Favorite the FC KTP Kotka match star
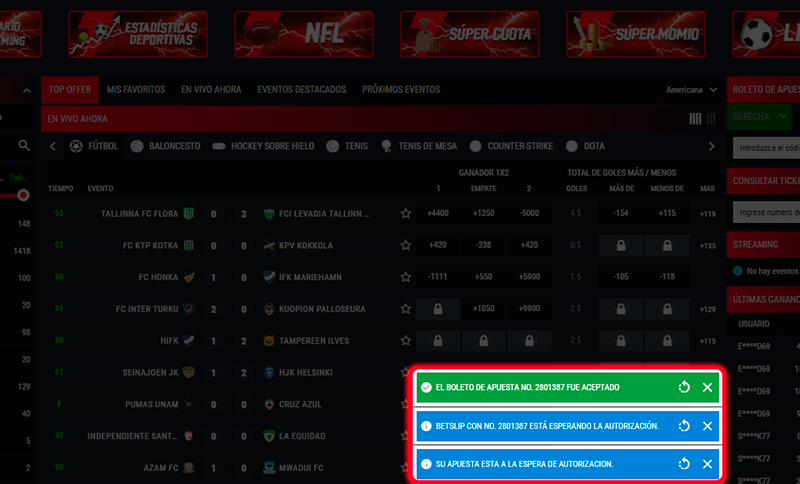This screenshot has width=800, height=484. point(406,245)
